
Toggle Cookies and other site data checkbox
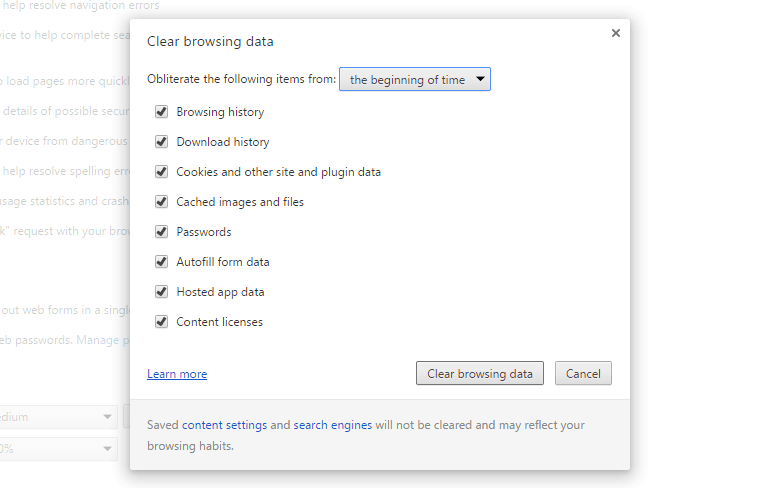161,172
